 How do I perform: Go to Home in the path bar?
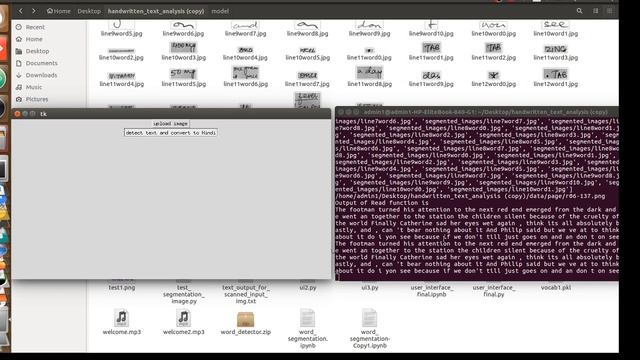tap(59, 11)
